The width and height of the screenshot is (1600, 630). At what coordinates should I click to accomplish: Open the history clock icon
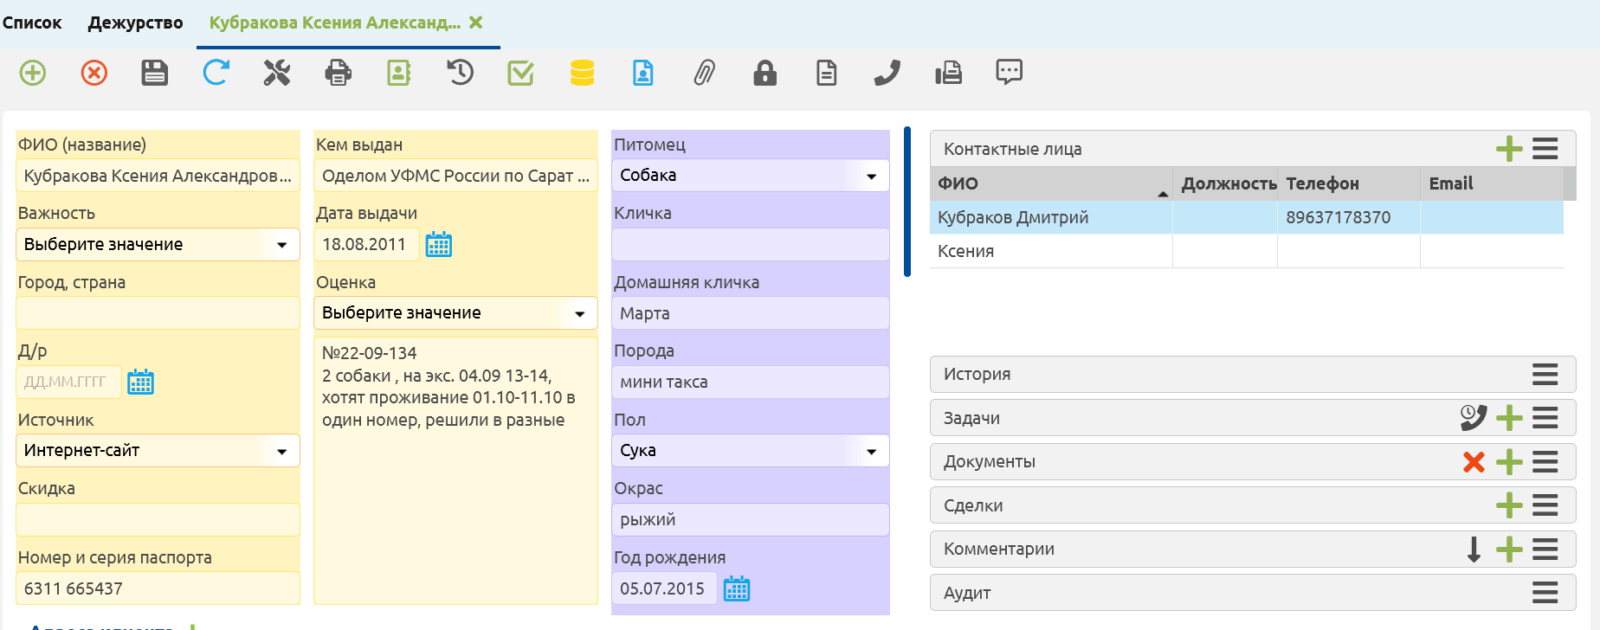pyautogui.click(x=460, y=73)
